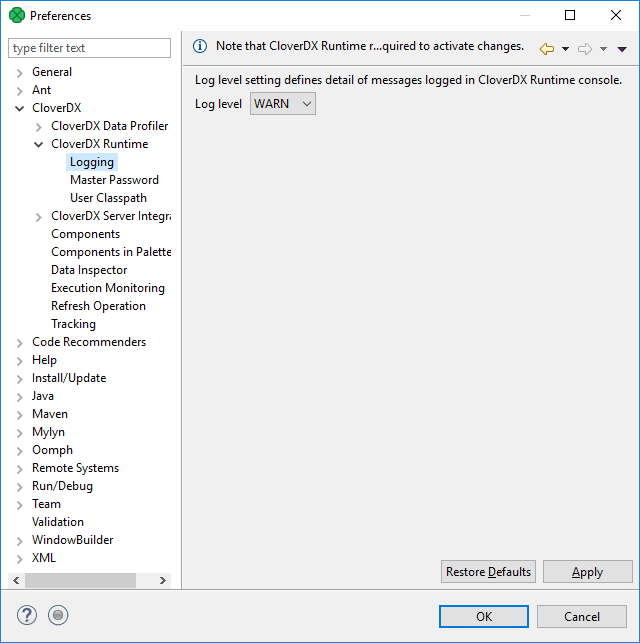The height and width of the screenshot is (643, 640).
Task: Click the Apply button
Action: (x=588, y=572)
